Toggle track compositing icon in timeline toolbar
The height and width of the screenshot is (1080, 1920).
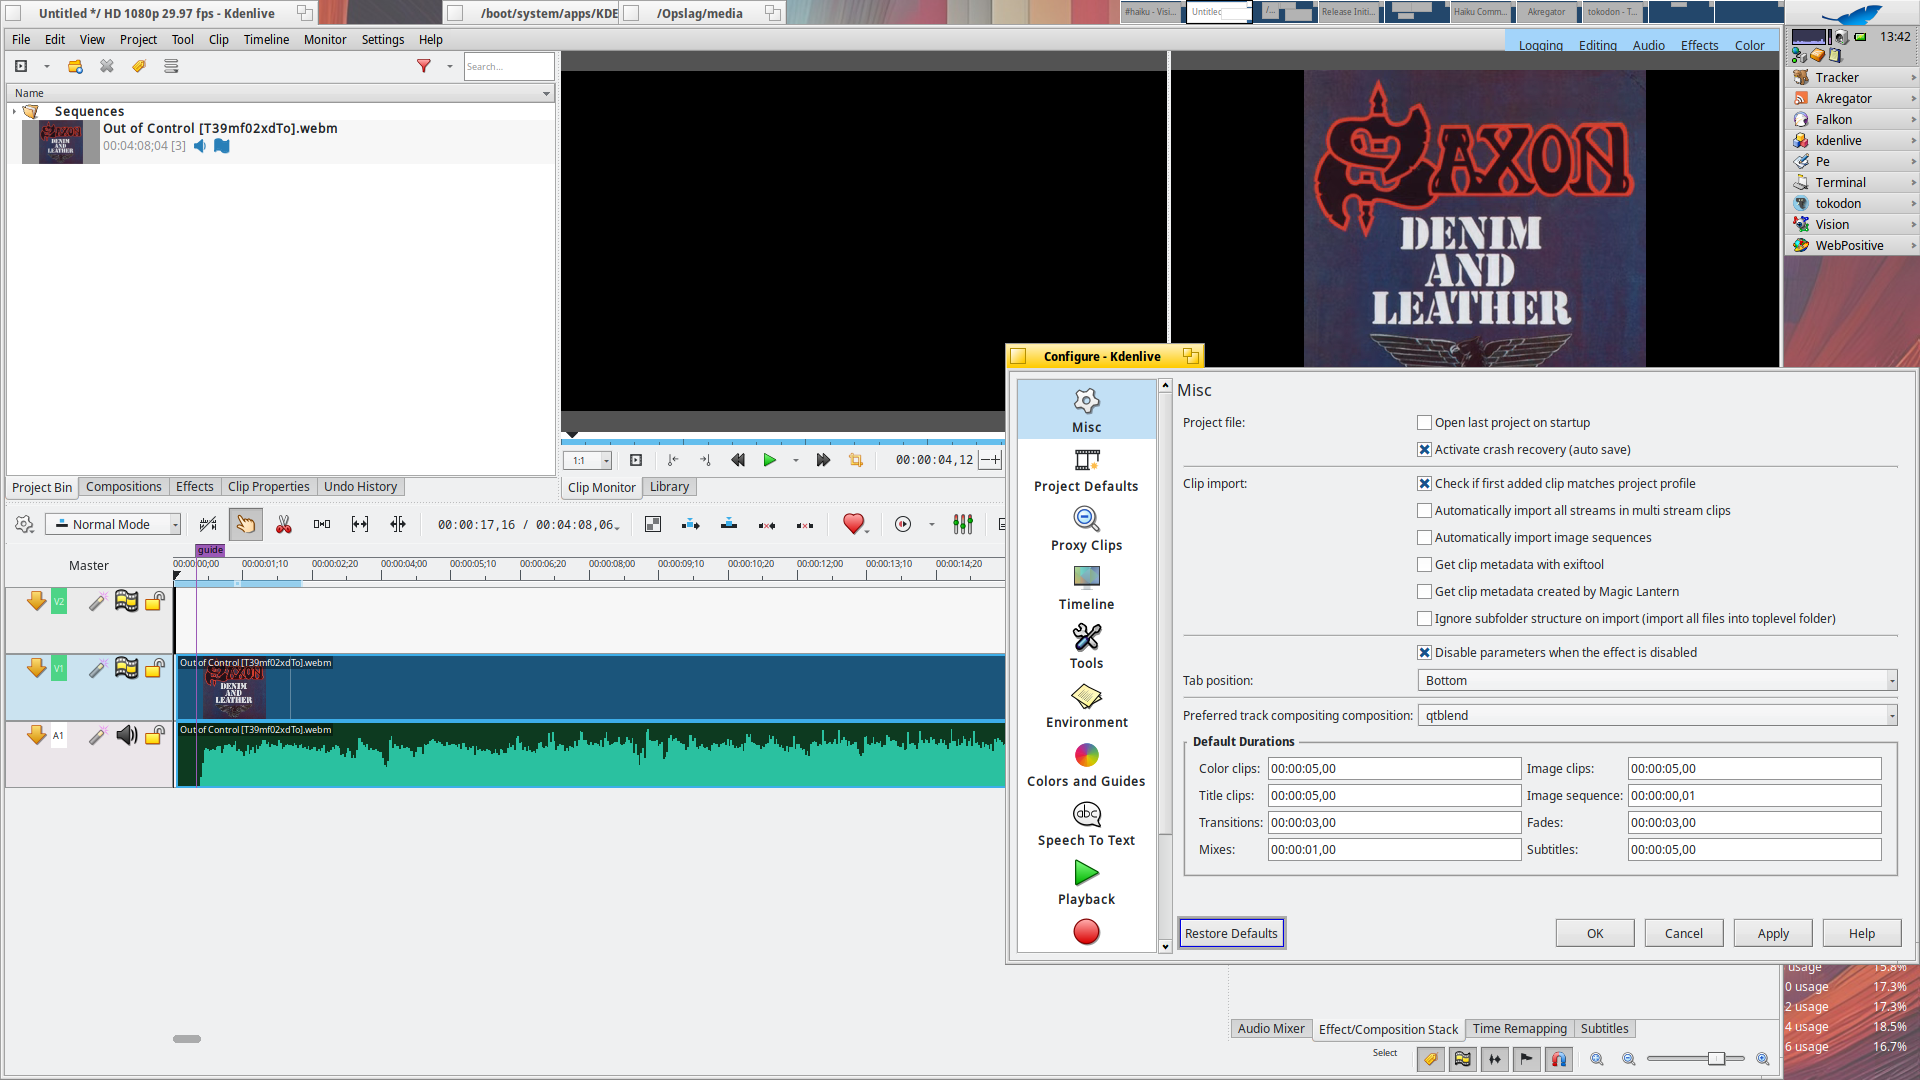pyautogui.click(x=653, y=524)
